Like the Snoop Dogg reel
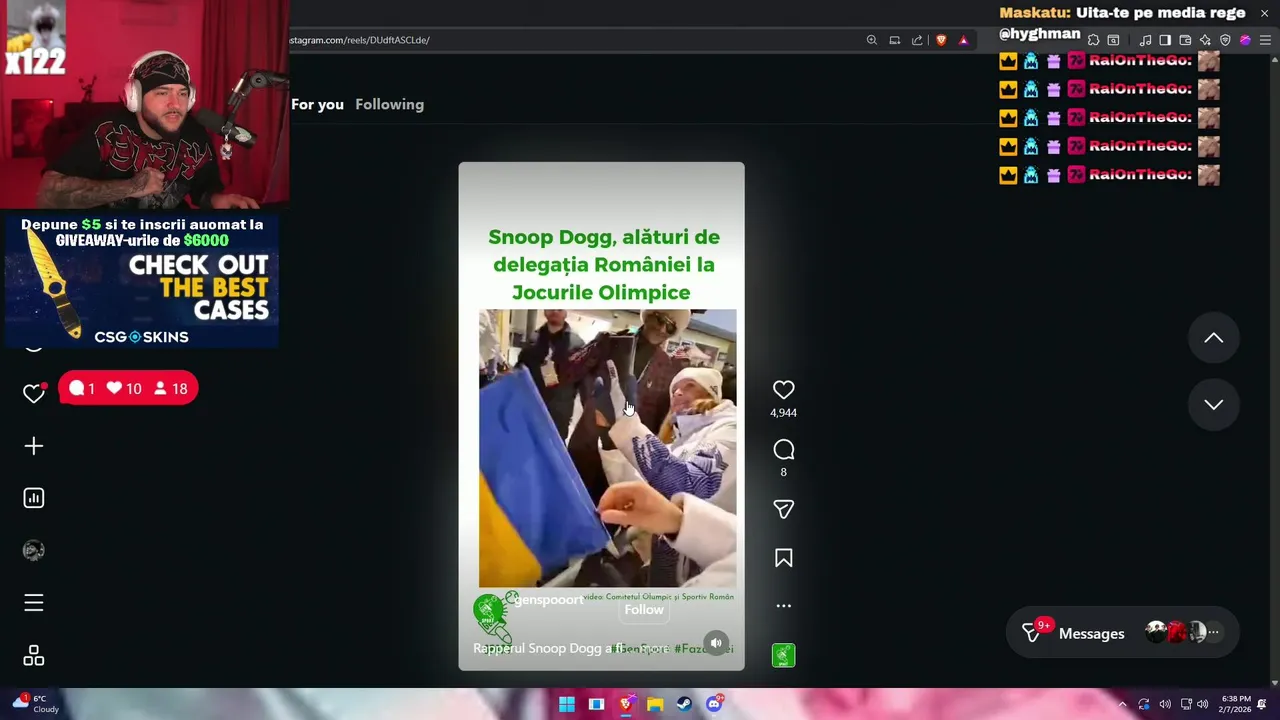The height and width of the screenshot is (720, 1280). (x=783, y=390)
